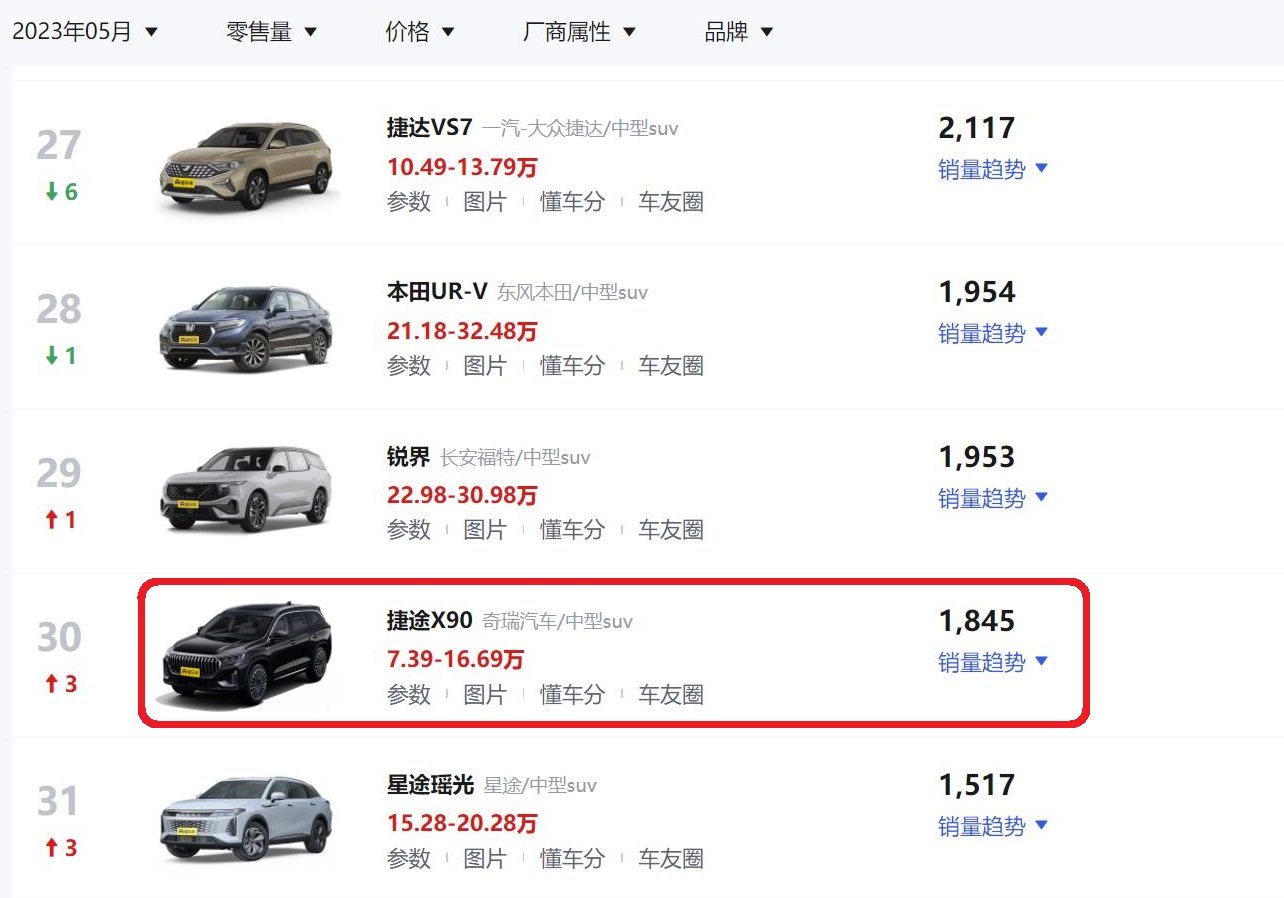Open the 2023年05月 date dropdown
The image size is (1284, 898).
tap(85, 32)
